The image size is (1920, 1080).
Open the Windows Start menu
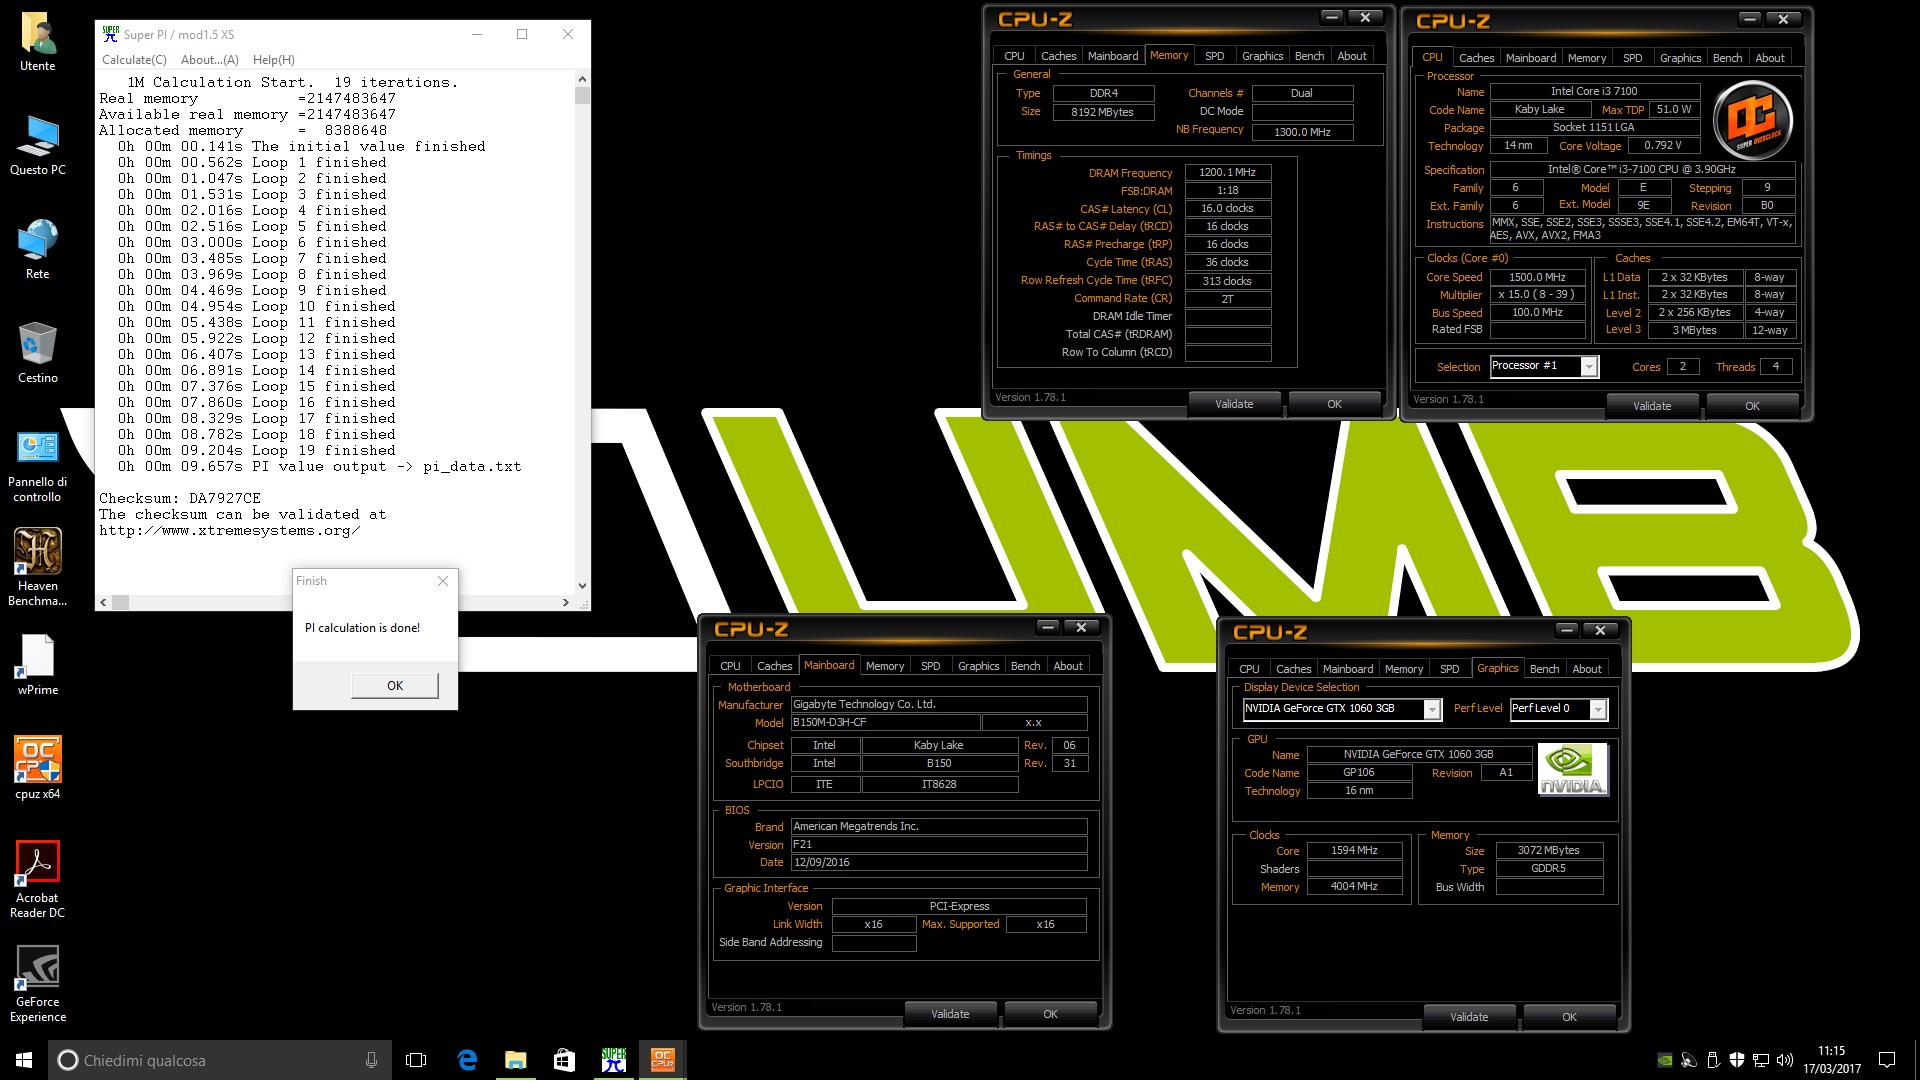pos(24,1060)
